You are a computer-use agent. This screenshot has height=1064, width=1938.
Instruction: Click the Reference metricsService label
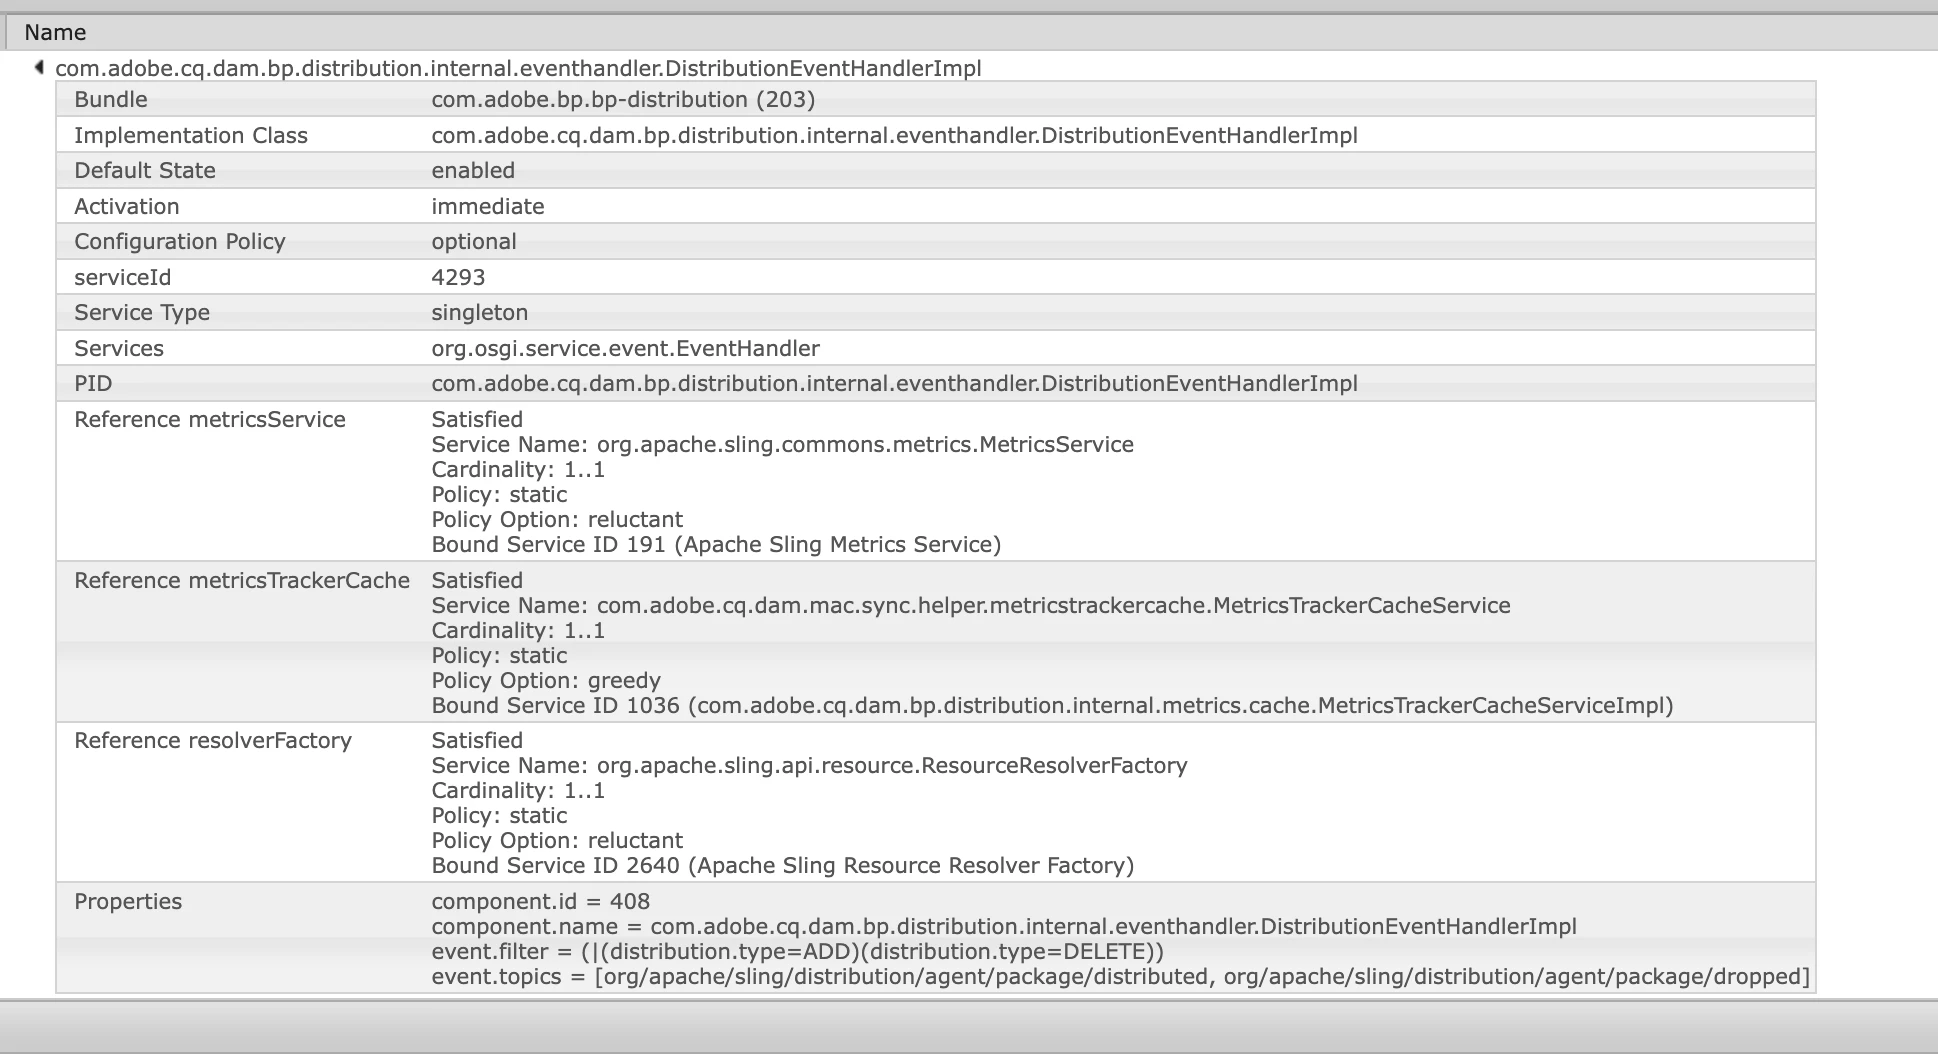pos(210,420)
